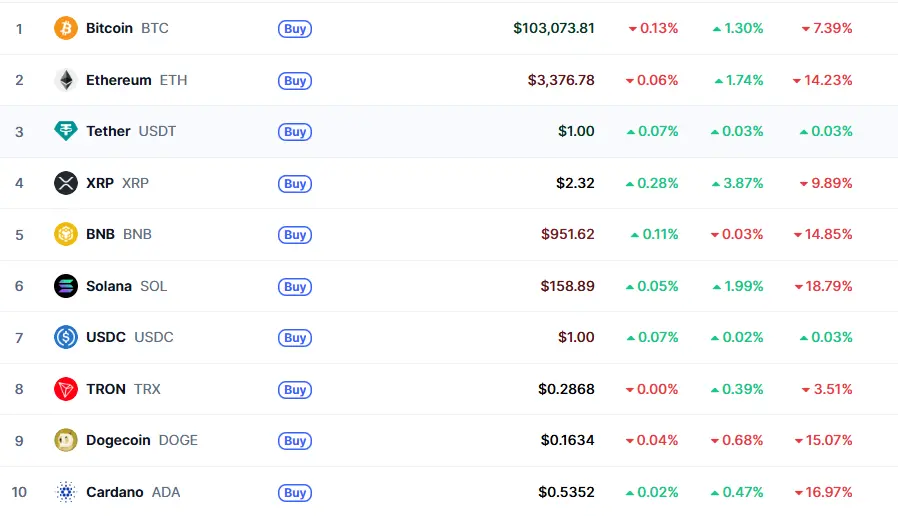Click Buy in the Cardano row
898x517 pixels.
coord(295,492)
